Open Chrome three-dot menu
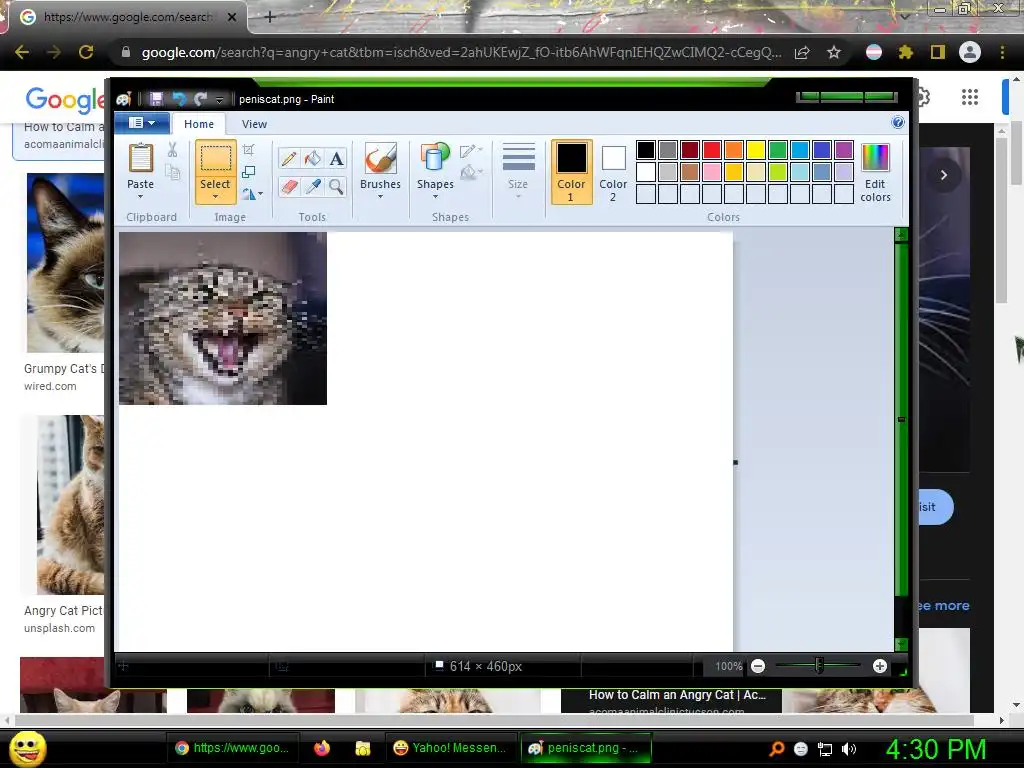The height and width of the screenshot is (768, 1024). click(x=1002, y=52)
